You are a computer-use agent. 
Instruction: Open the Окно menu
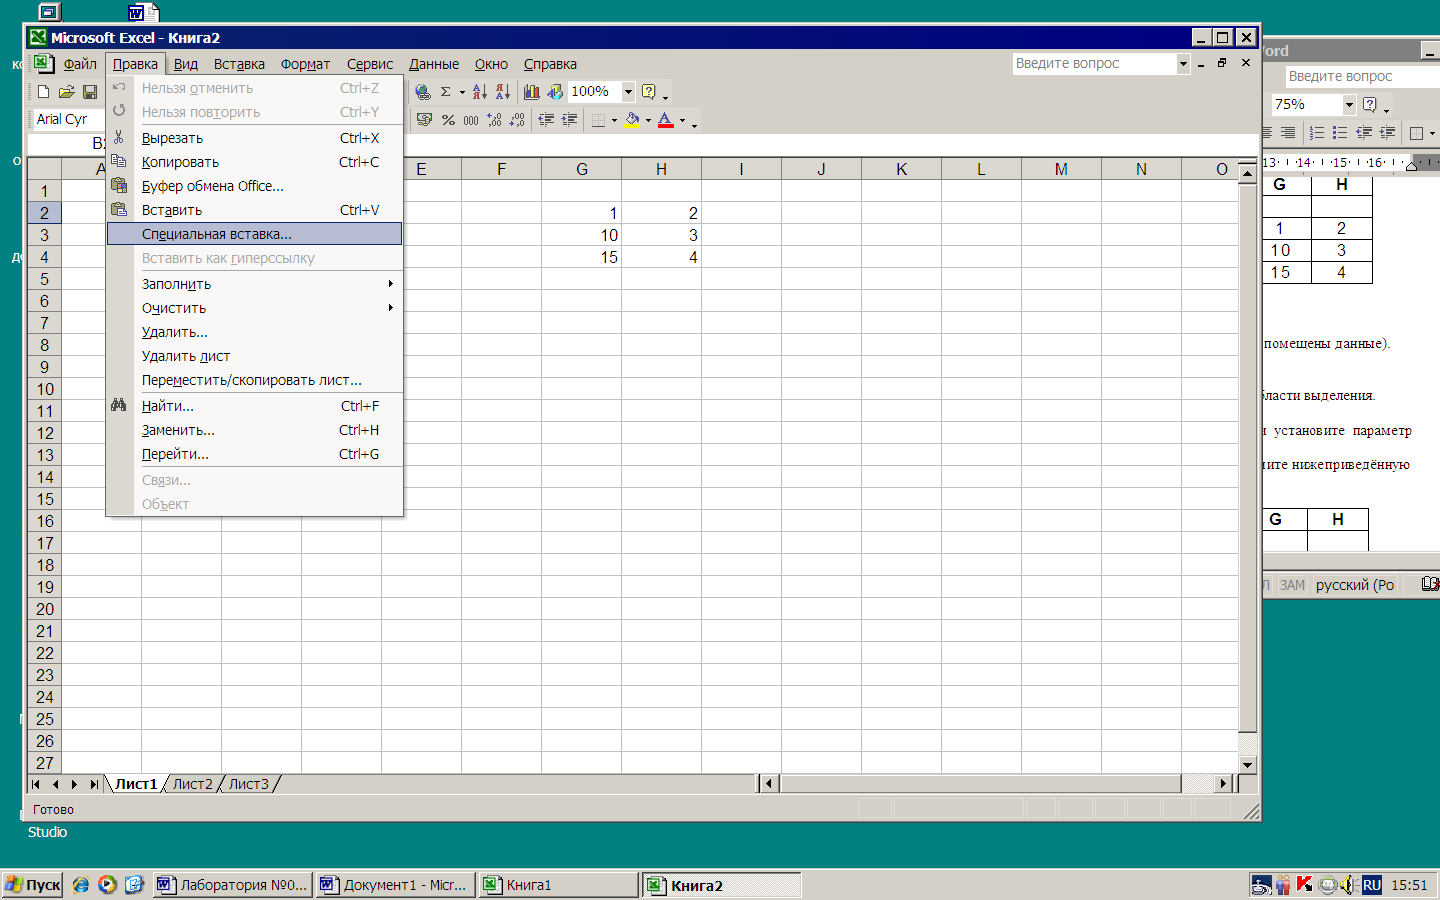pos(491,64)
